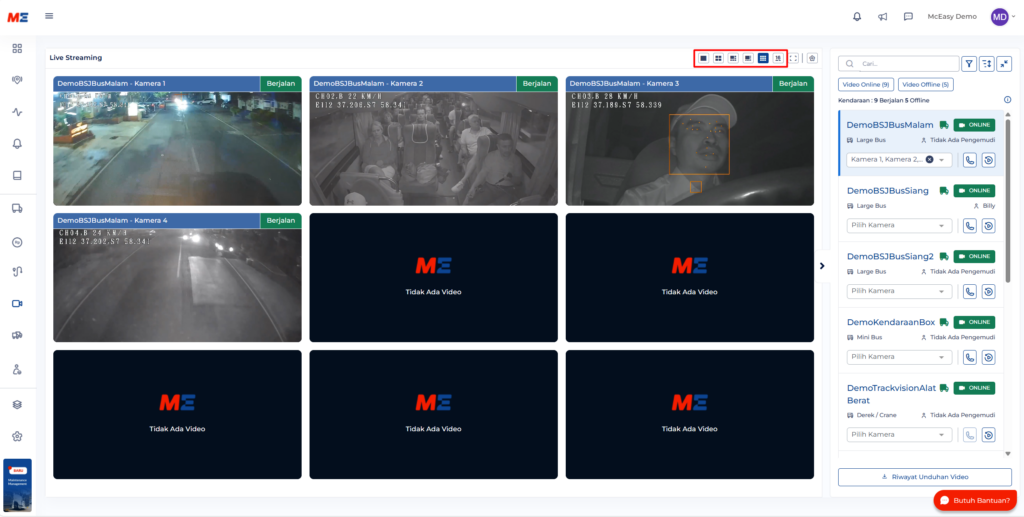Open Pilih Kamera dropdown for DemoTrackvisionAlat Berat
This screenshot has width=1024, height=517.
[x=899, y=435]
